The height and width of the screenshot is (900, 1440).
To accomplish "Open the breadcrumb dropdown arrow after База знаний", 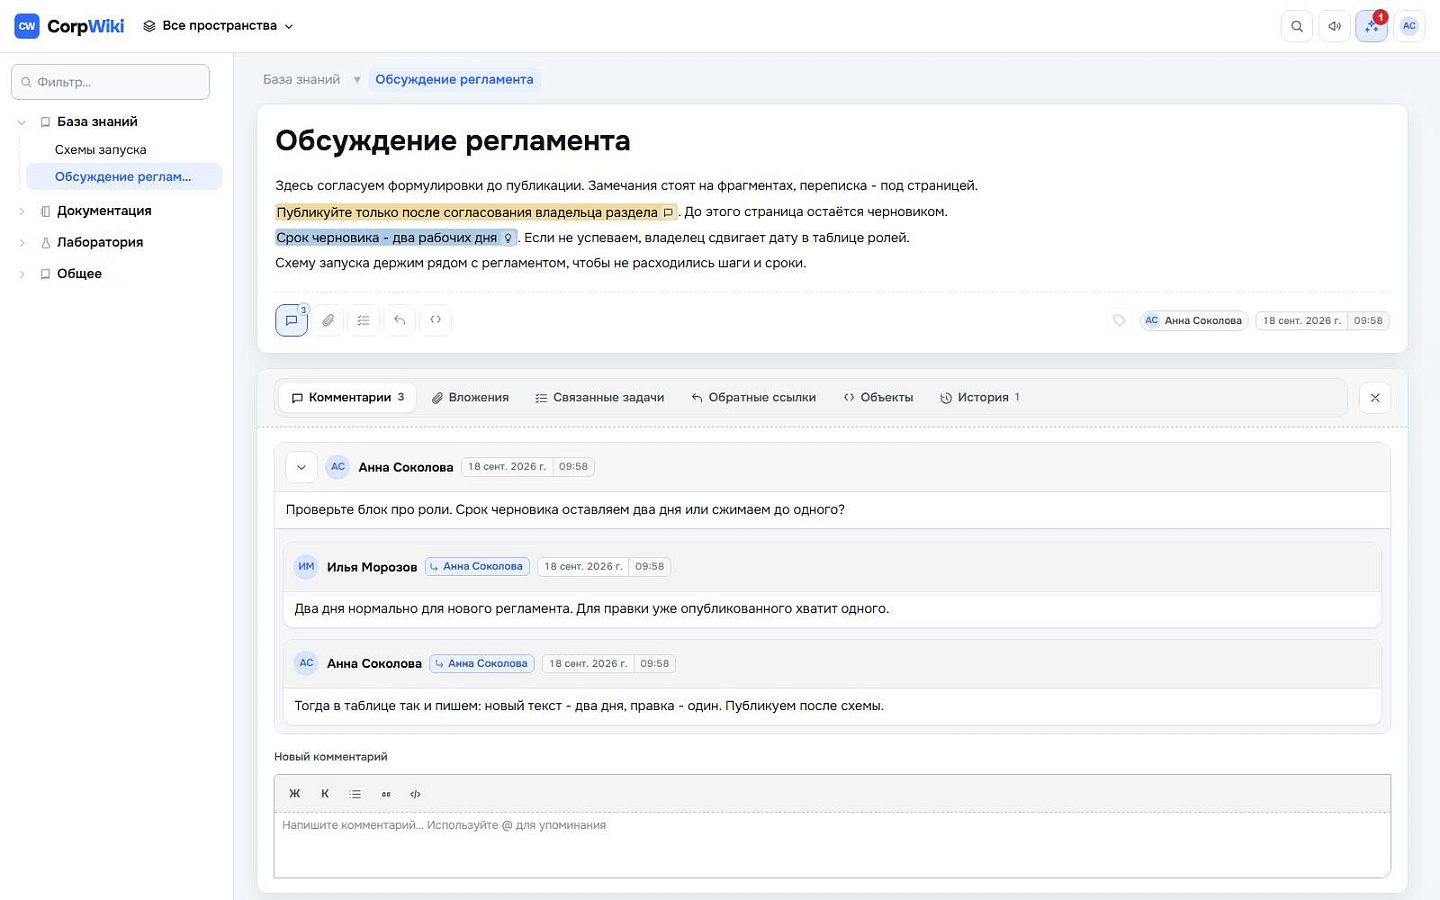I will [357, 80].
